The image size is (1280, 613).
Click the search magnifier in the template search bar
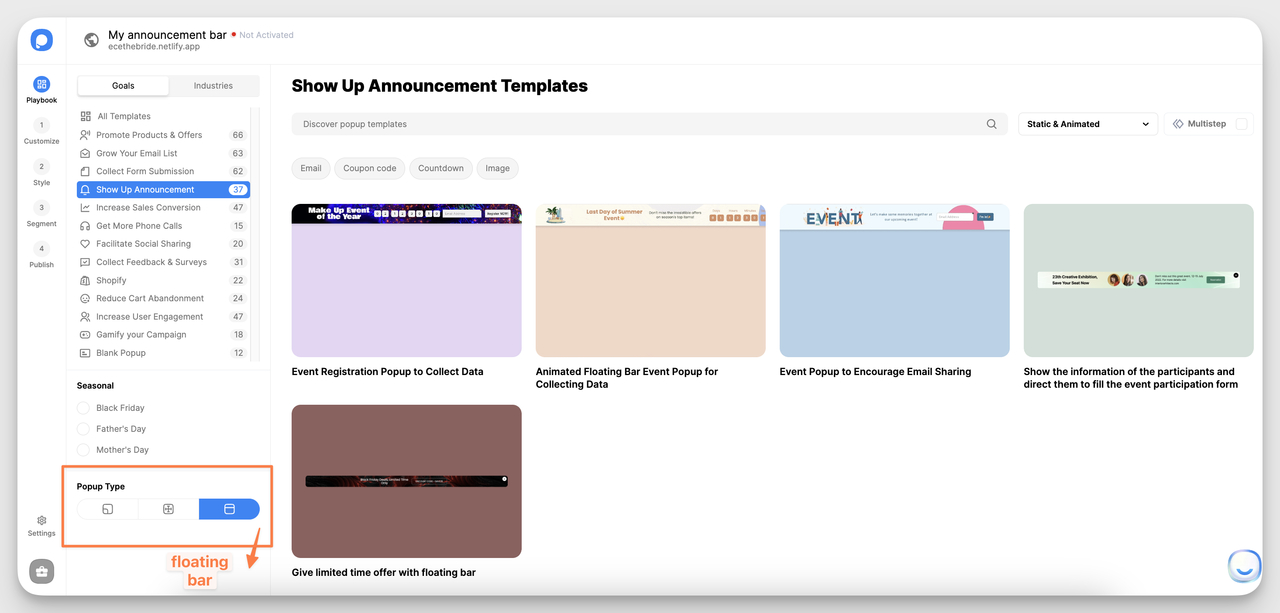click(991, 123)
